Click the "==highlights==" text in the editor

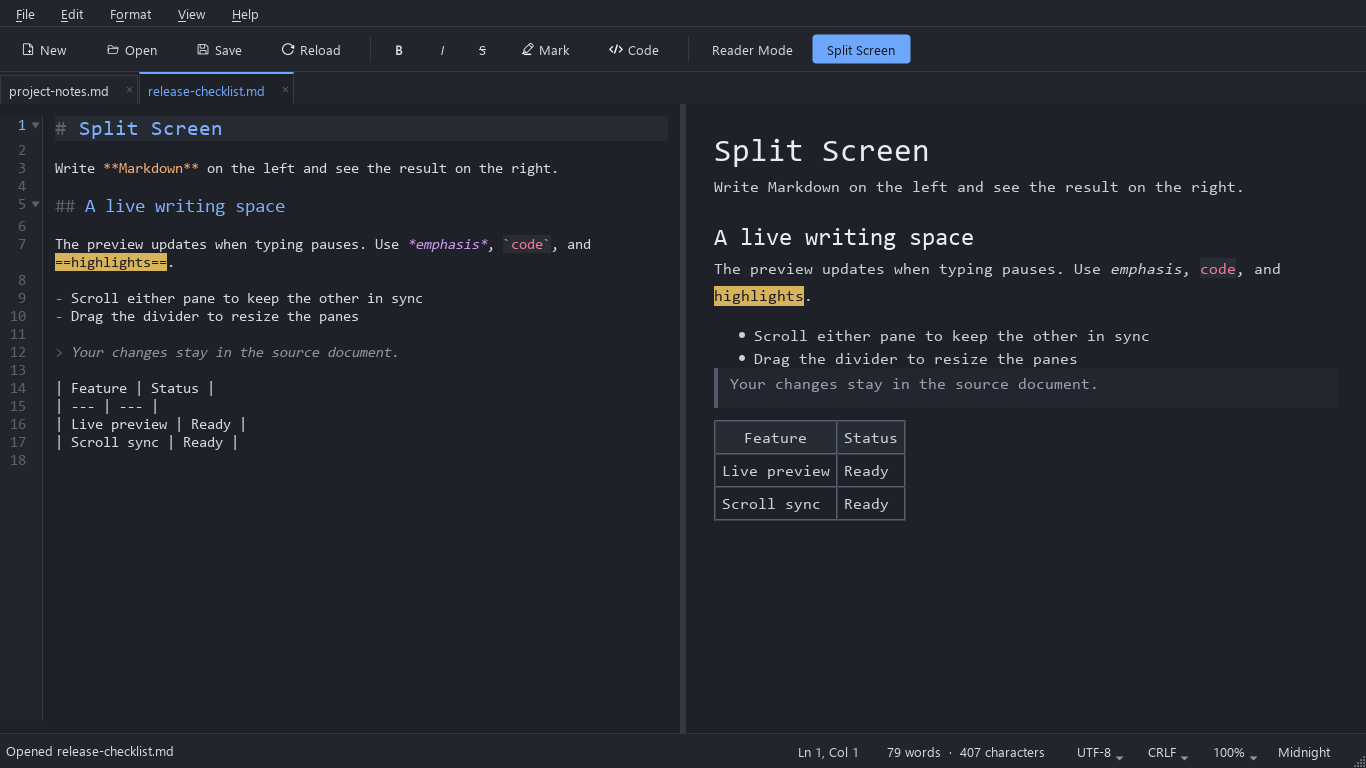[x=111, y=262]
